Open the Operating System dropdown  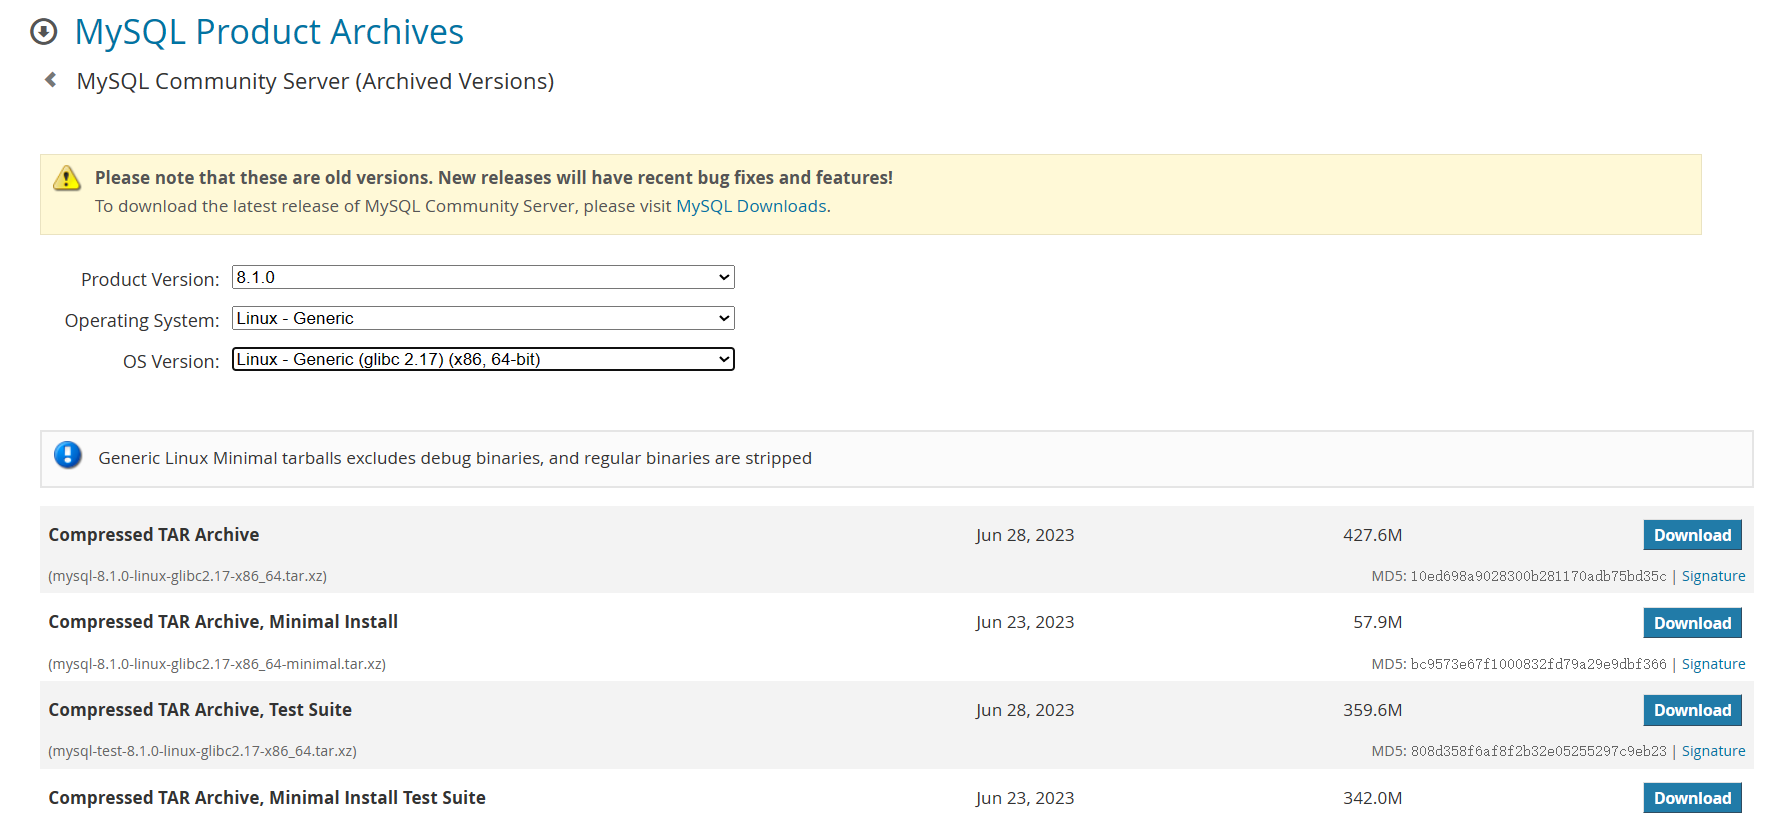tap(483, 318)
